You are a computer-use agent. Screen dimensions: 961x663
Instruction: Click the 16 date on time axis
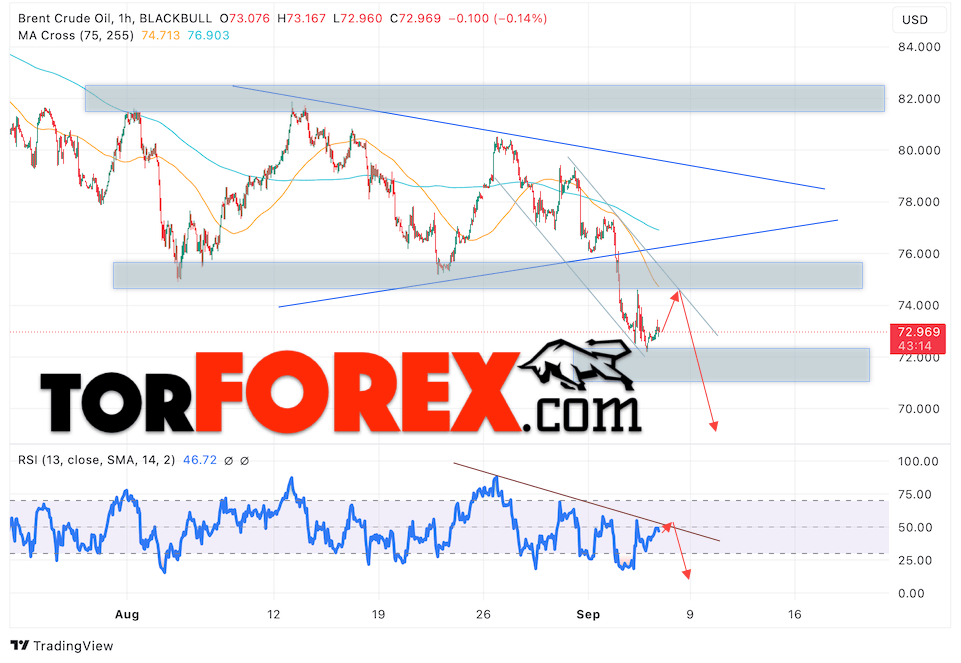tap(794, 614)
